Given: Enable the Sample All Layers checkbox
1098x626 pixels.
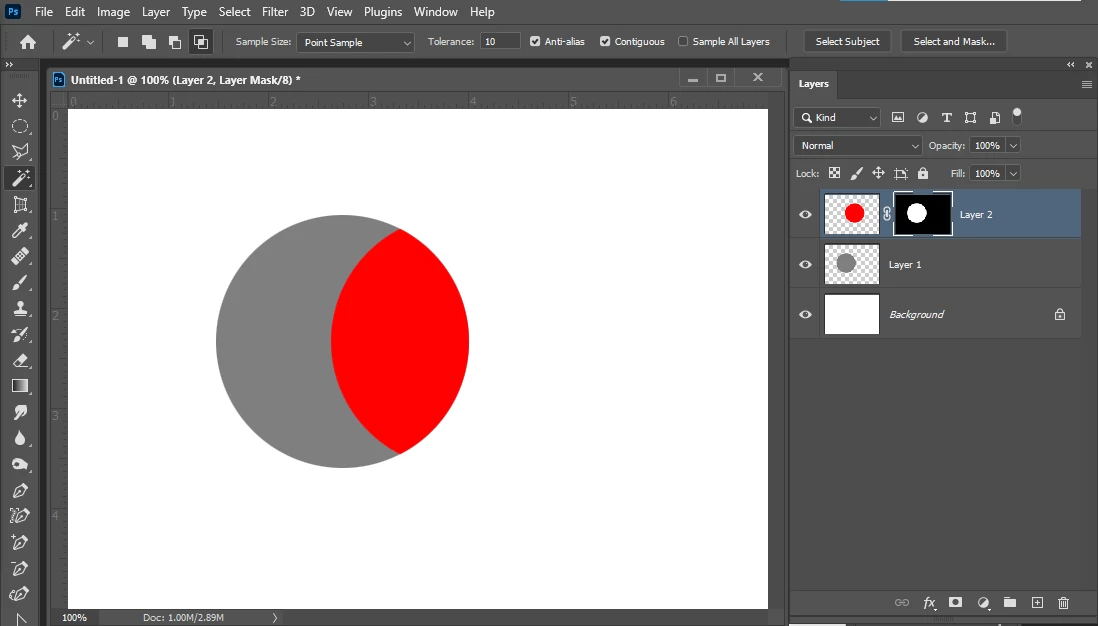Looking at the screenshot, I should (x=683, y=41).
